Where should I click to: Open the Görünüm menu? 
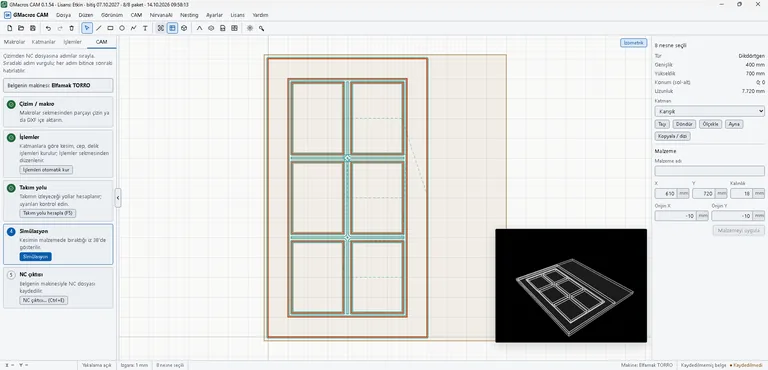[x=112, y=15]
